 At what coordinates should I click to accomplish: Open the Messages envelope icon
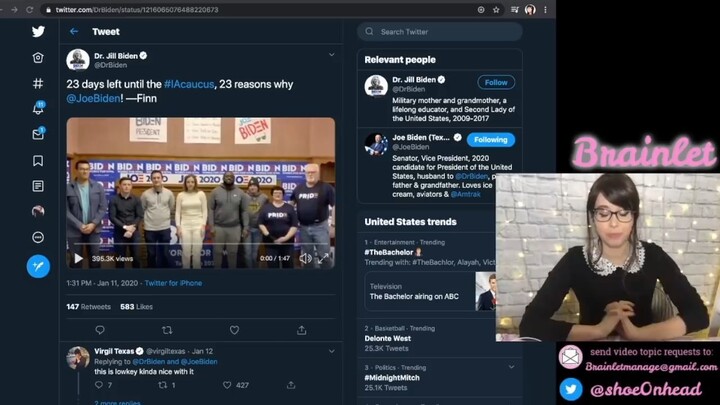tap(39, 134)
